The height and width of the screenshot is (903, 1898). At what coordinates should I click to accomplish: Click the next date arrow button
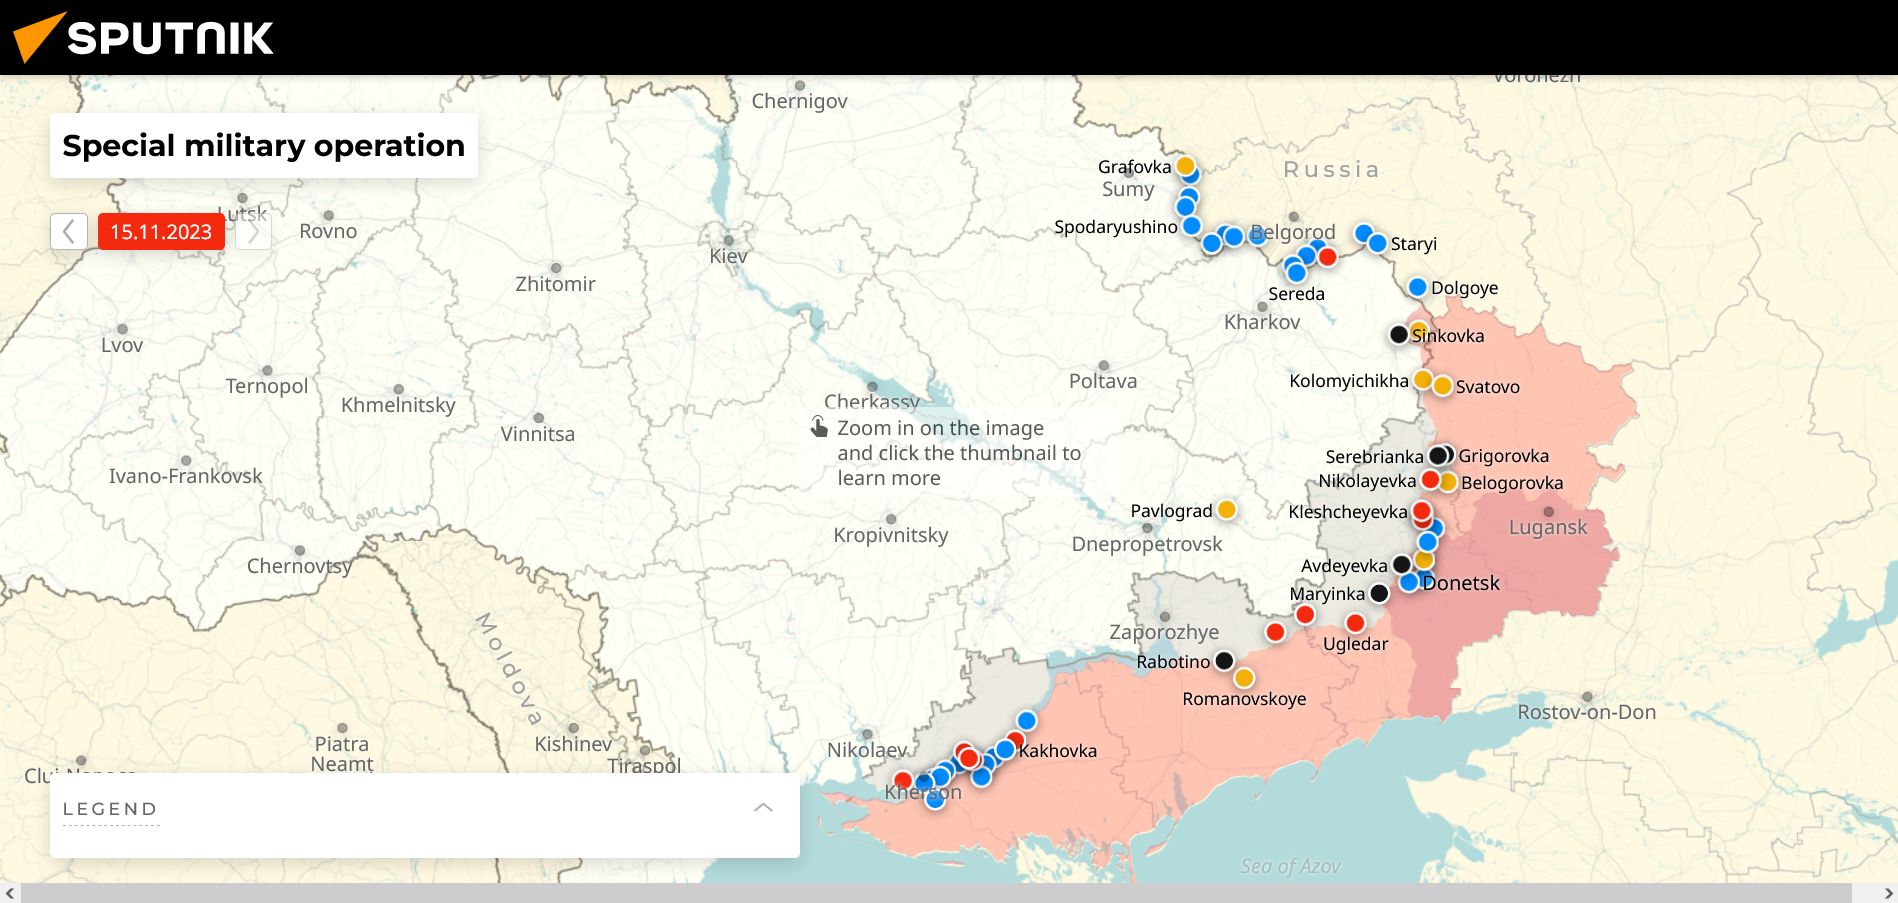(x=254, y=232)
